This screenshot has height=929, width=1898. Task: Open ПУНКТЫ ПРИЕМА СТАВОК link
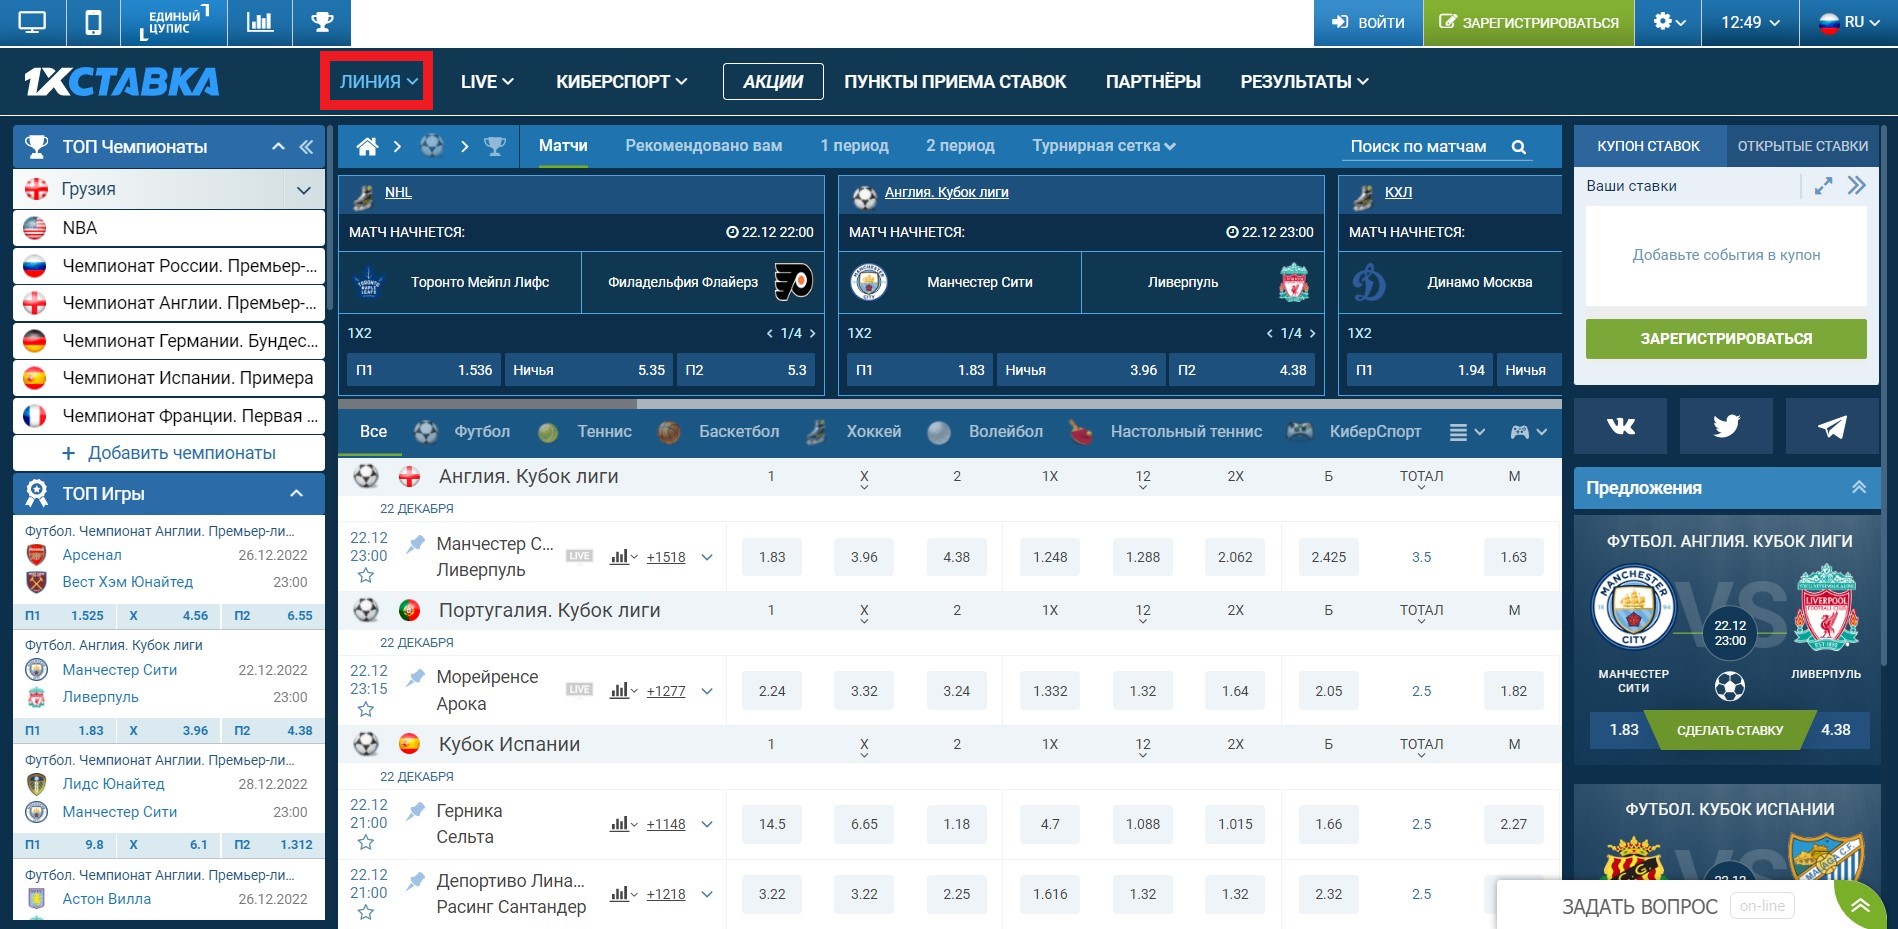955,82
